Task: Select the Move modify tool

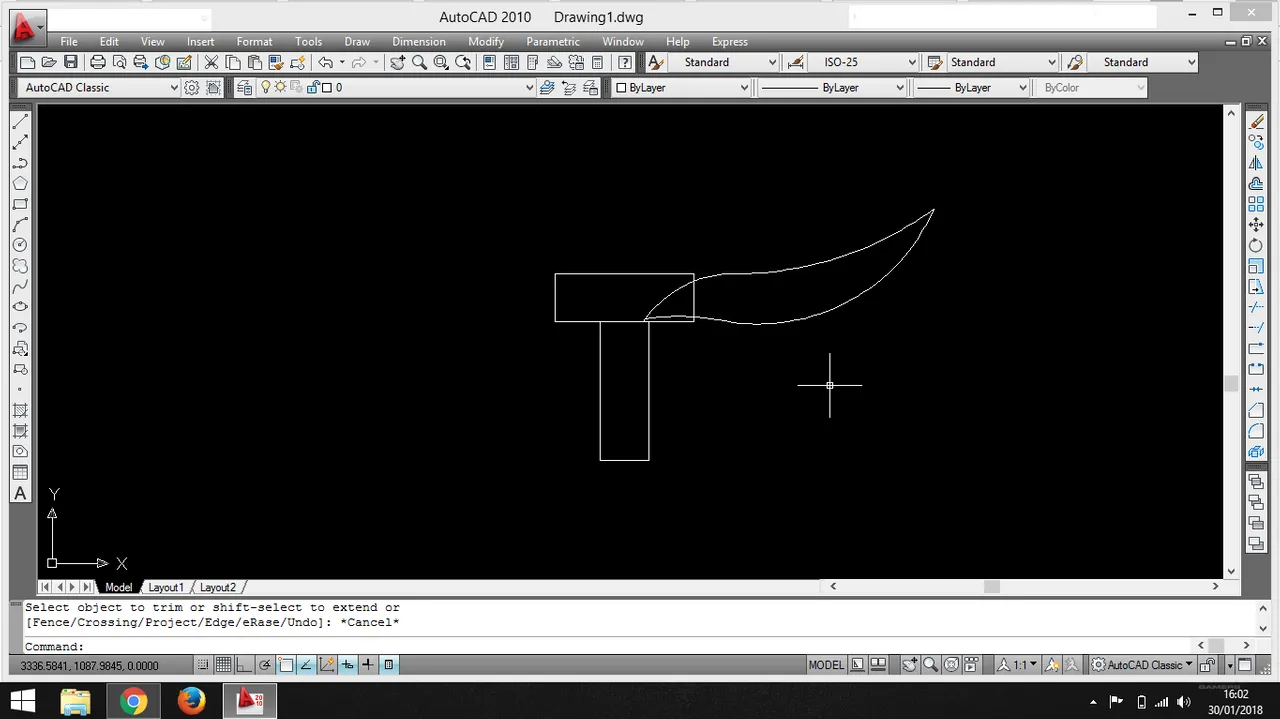Action: tap(1256, 225)
